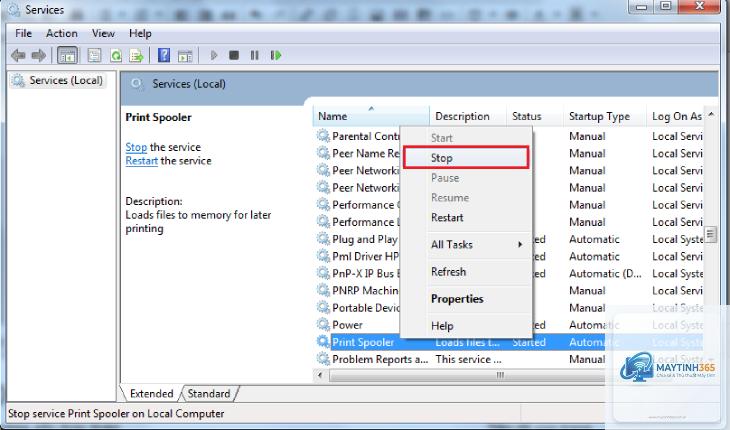Sort by the Log On As column header
This screenshot has width=730, height=430.
click(x=676, y=116)
